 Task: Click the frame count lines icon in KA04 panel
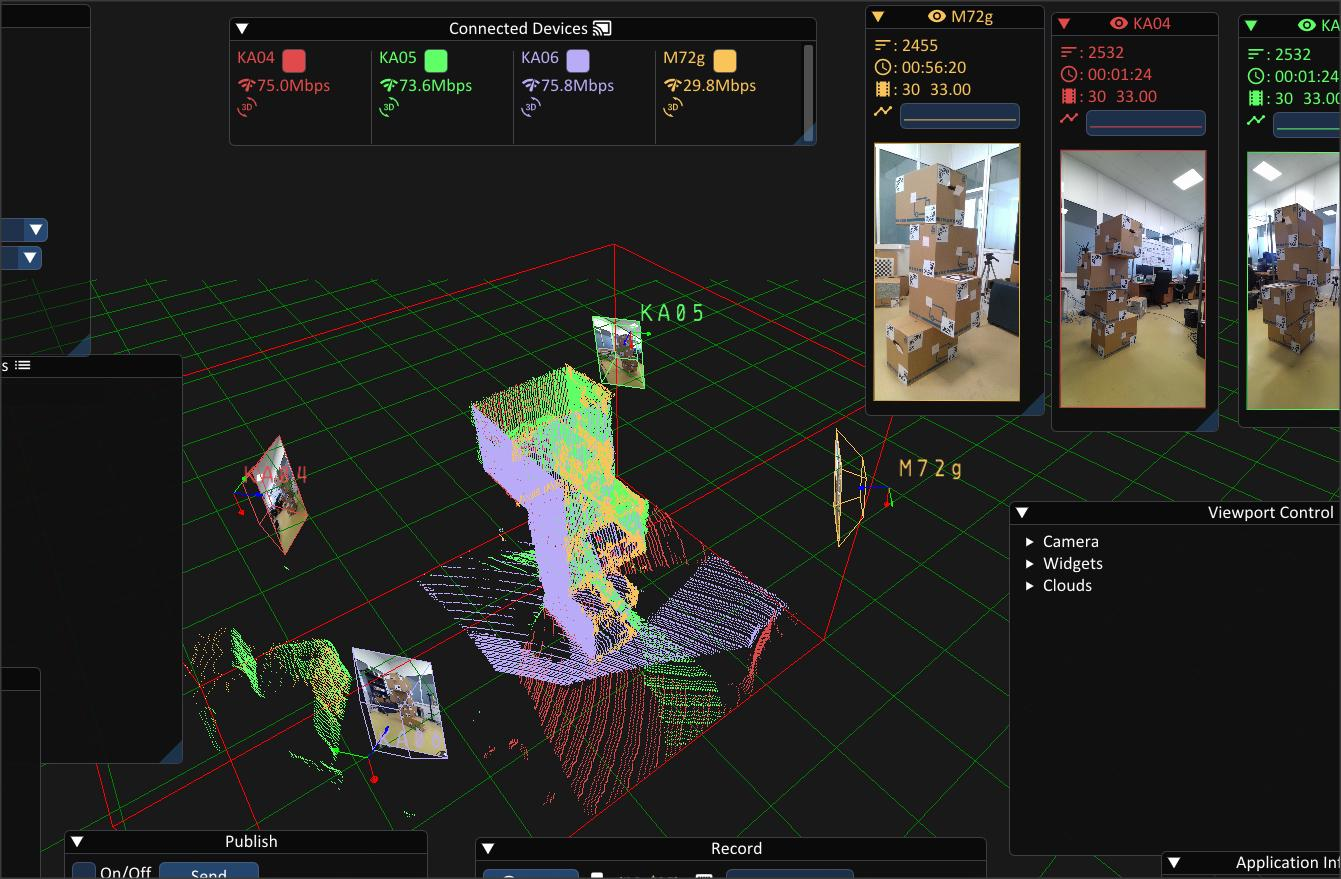[1069, 52]
